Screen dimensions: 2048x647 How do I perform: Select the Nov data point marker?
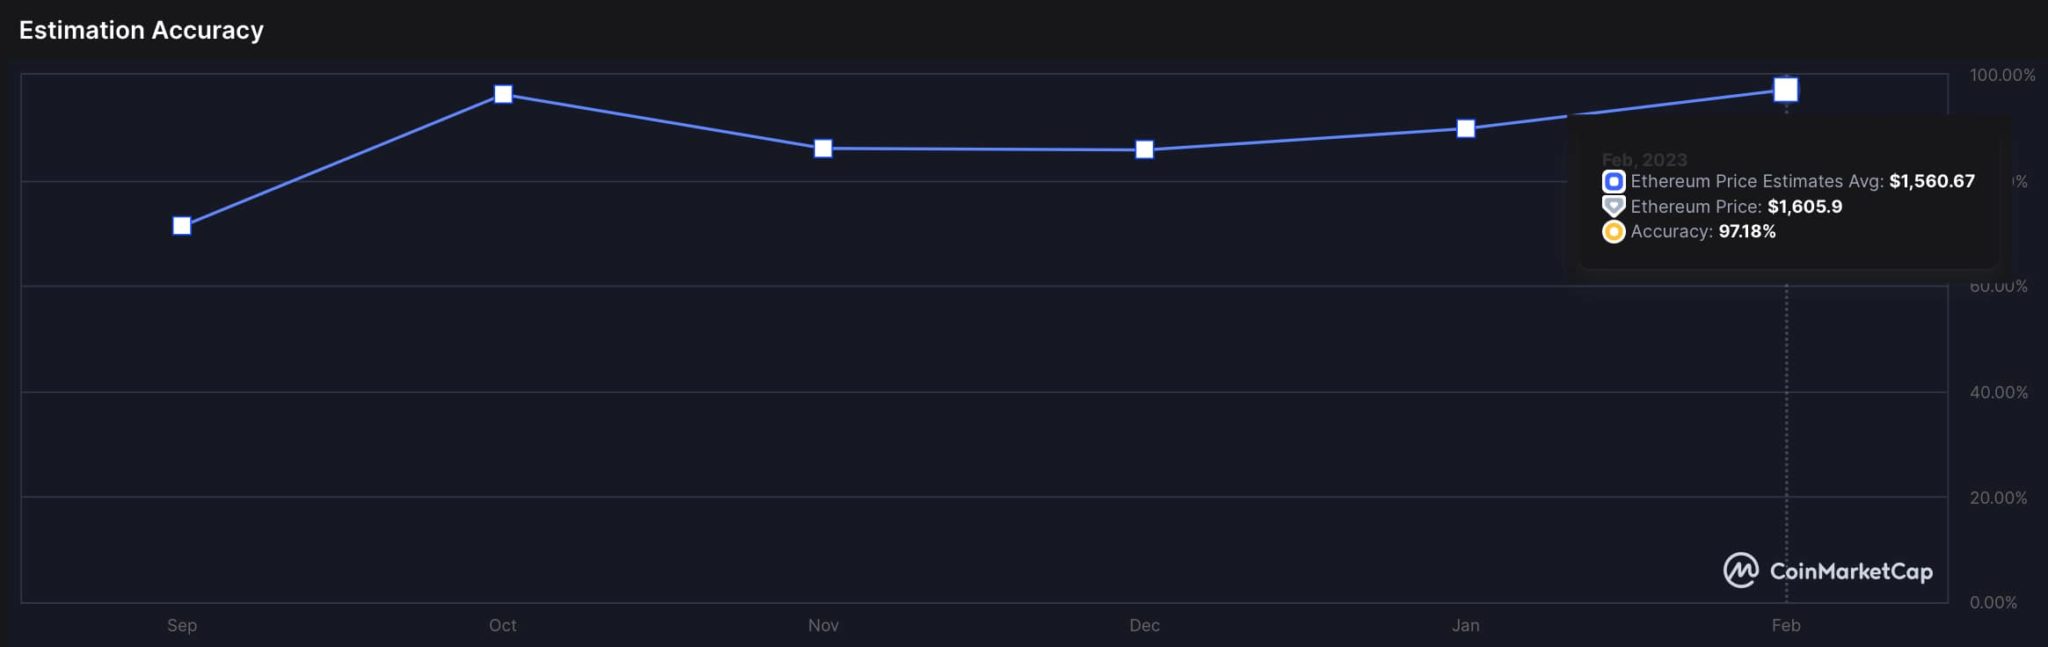tap(823, 148)
